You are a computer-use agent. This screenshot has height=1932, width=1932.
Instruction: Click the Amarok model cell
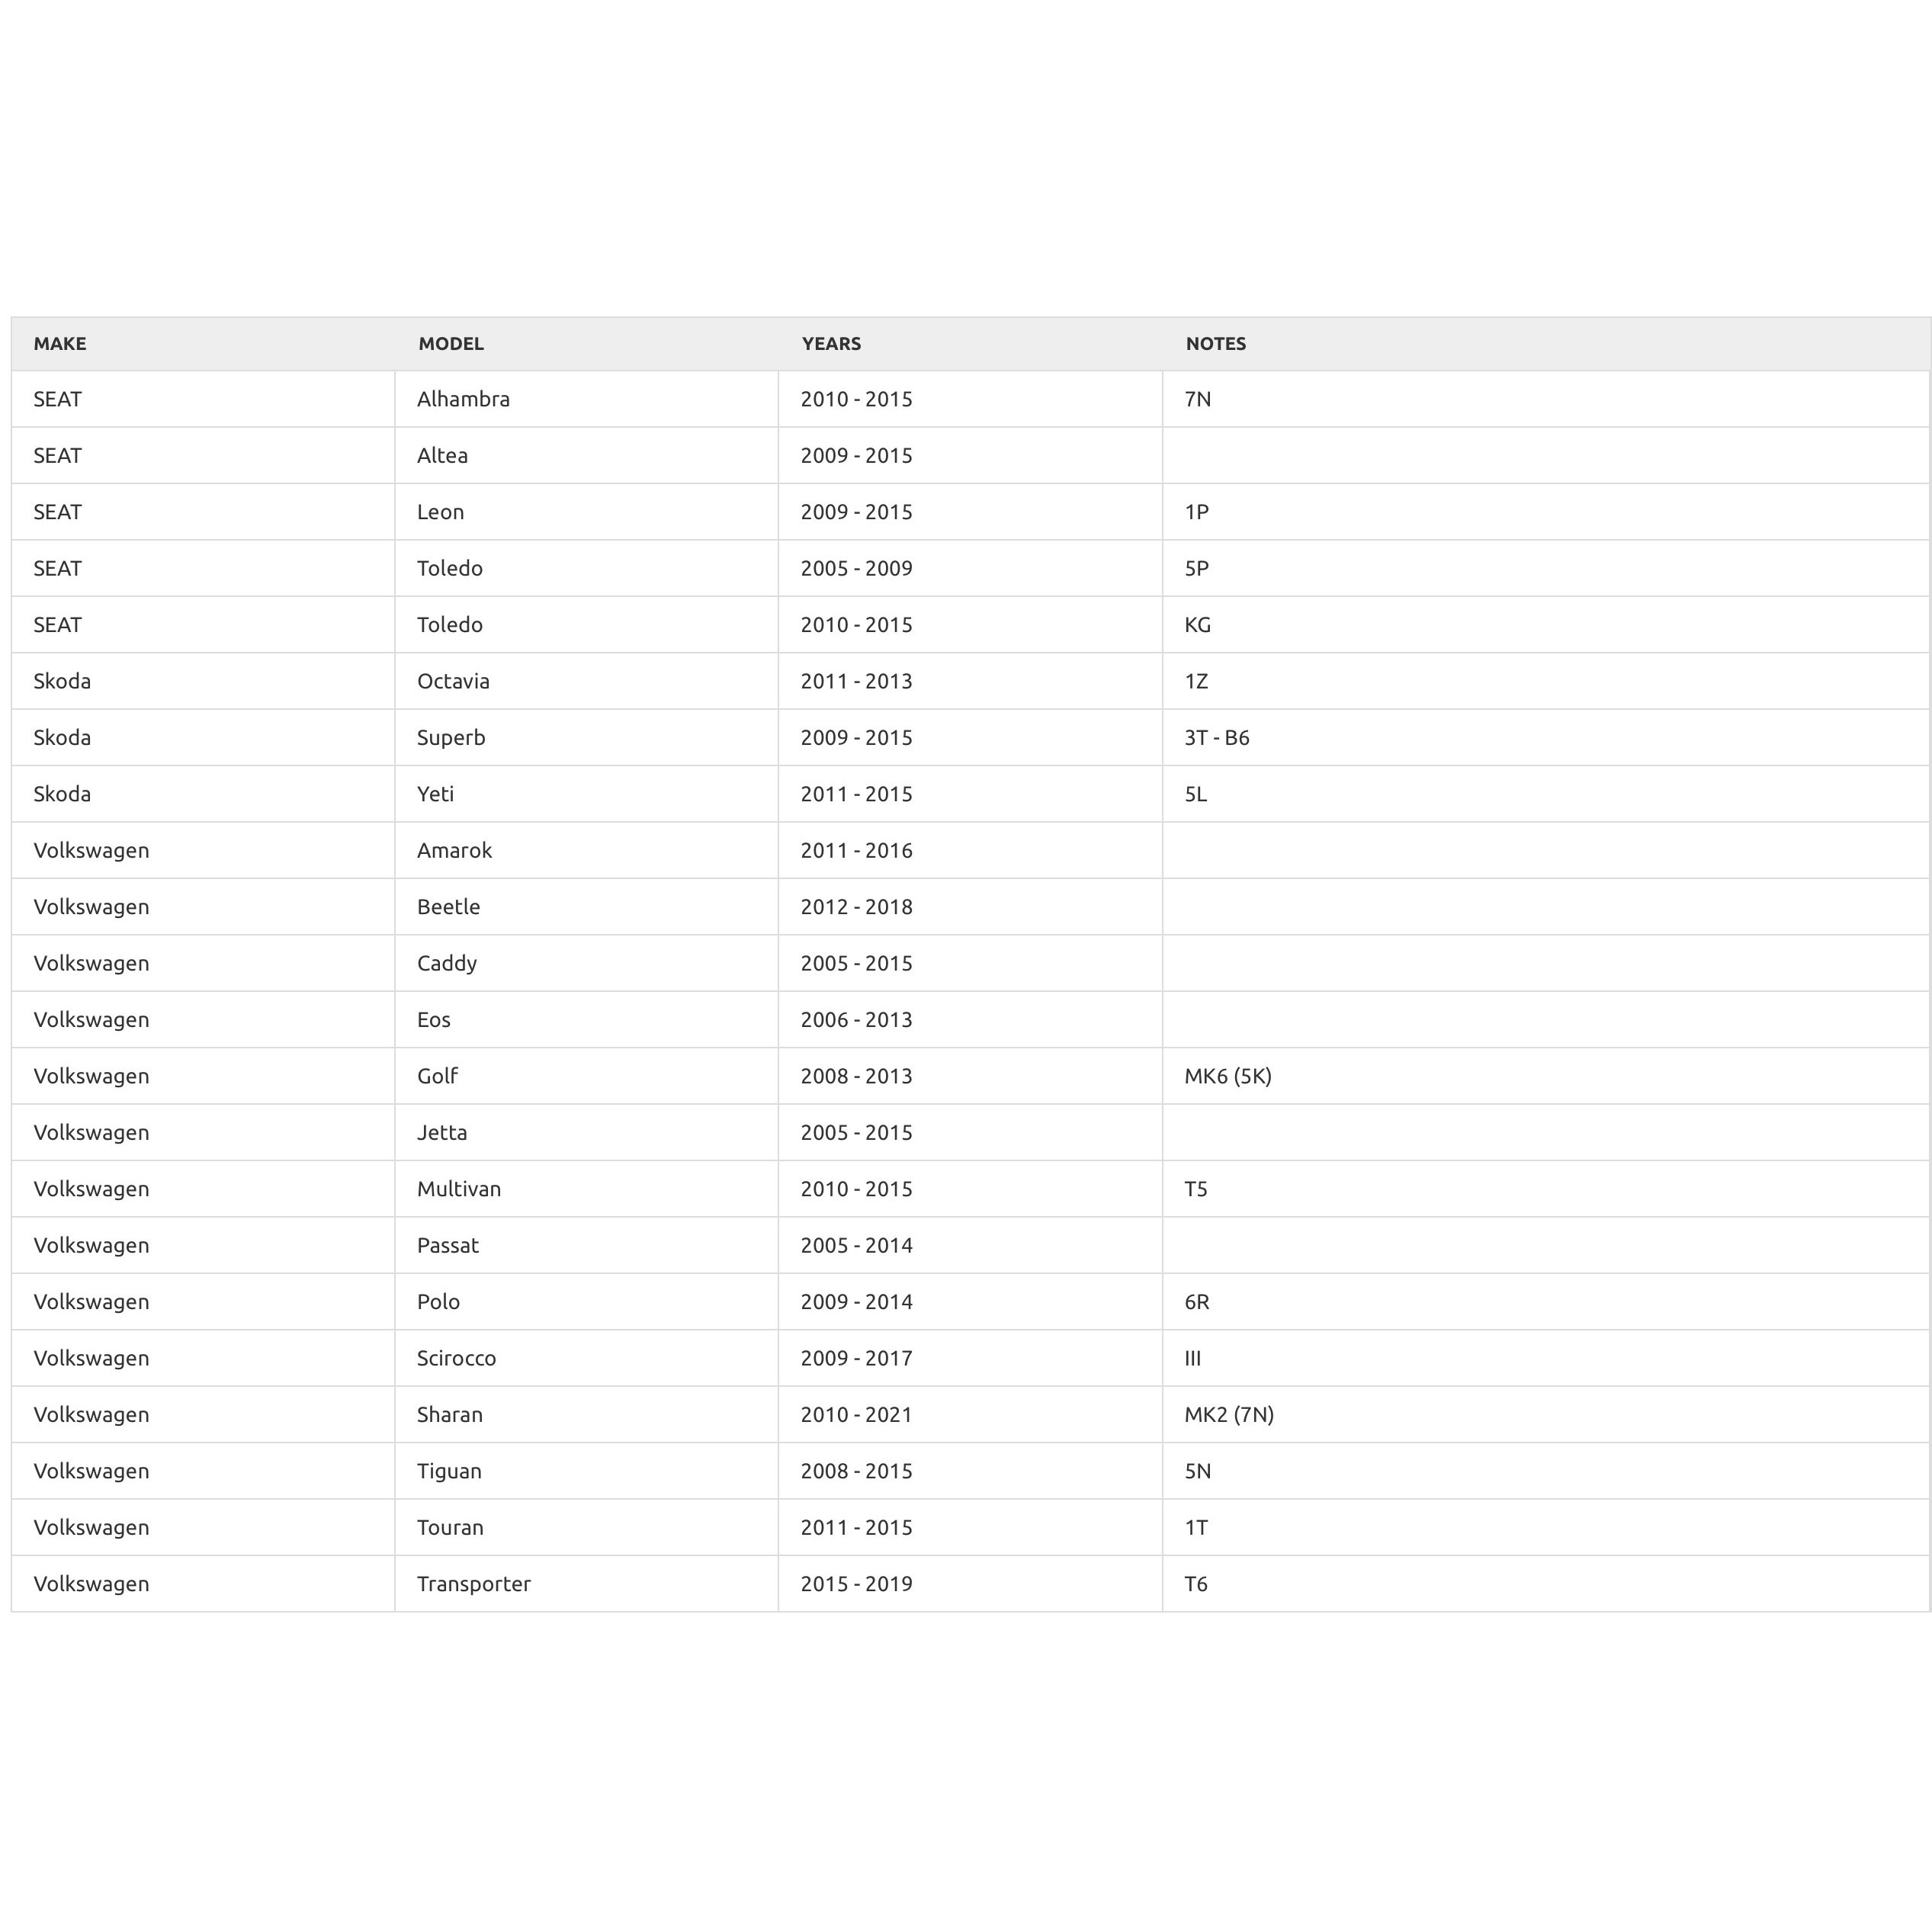point(454,851)
